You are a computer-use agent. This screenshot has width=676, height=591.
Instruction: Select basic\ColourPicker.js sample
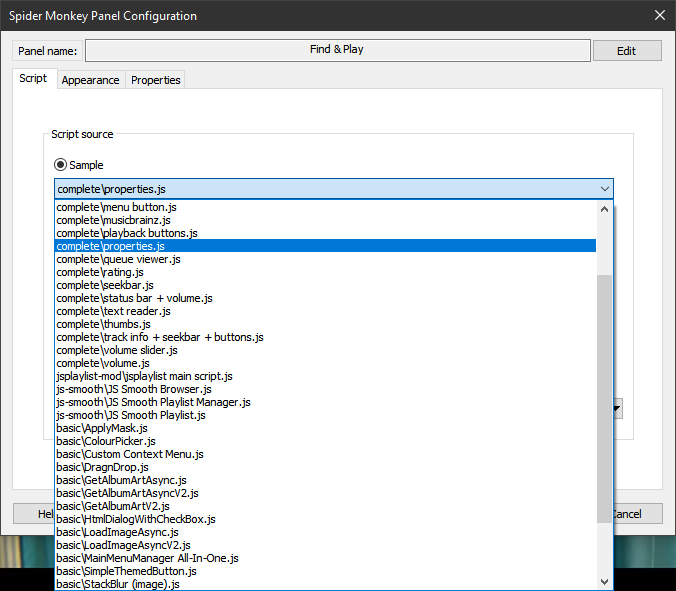point(106,441)
